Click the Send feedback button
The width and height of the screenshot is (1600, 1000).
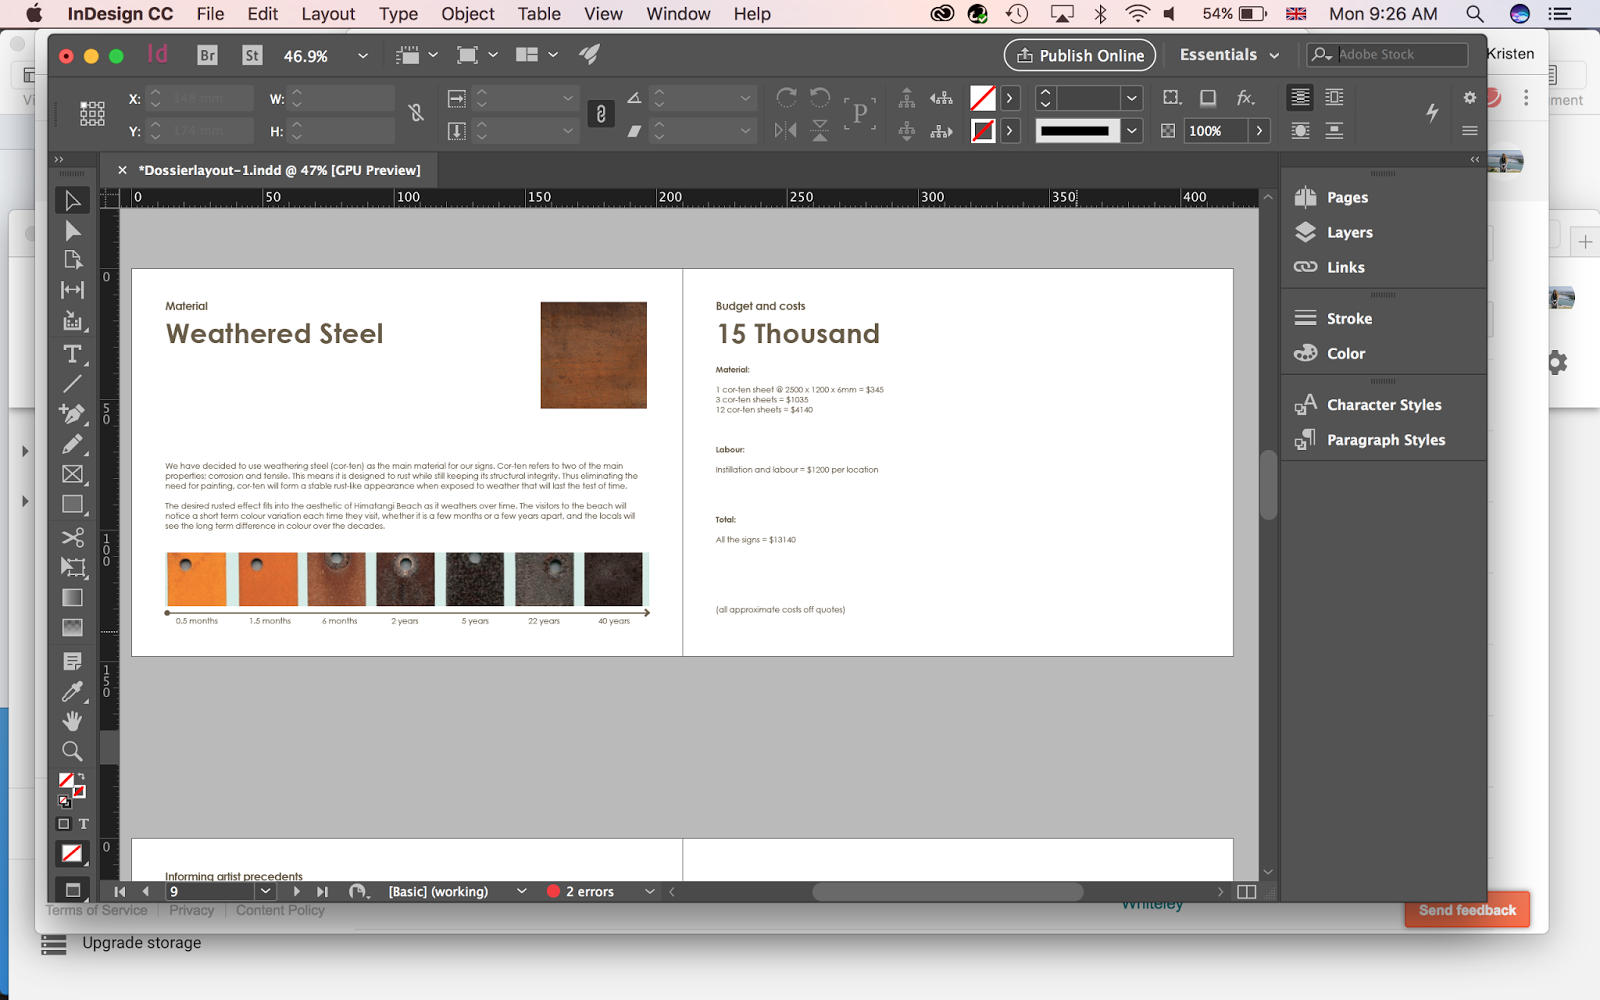(x=1466, y=910)
